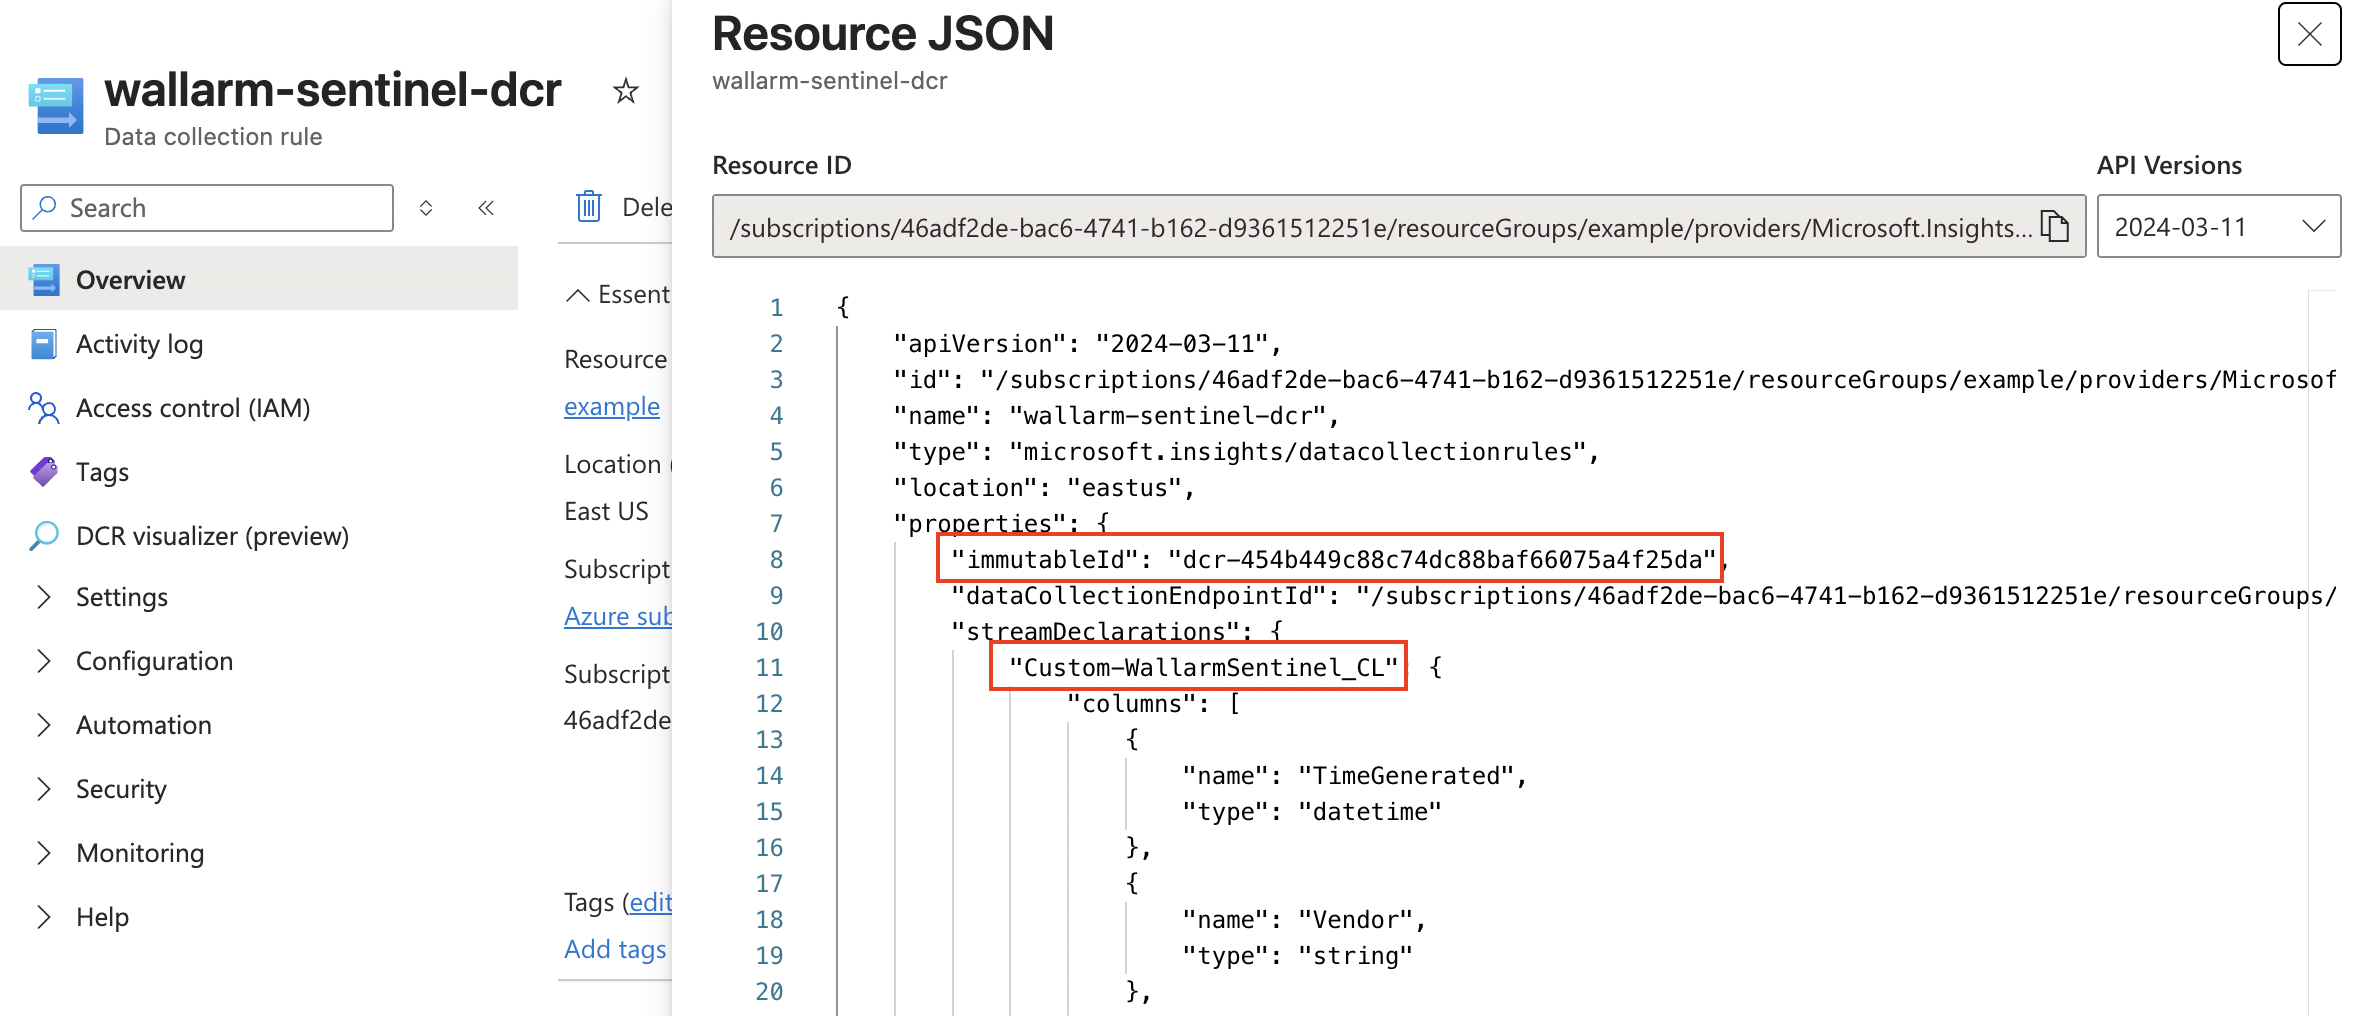
Task: Open the DCR visualizer preview
Action: tap(212, 535)
